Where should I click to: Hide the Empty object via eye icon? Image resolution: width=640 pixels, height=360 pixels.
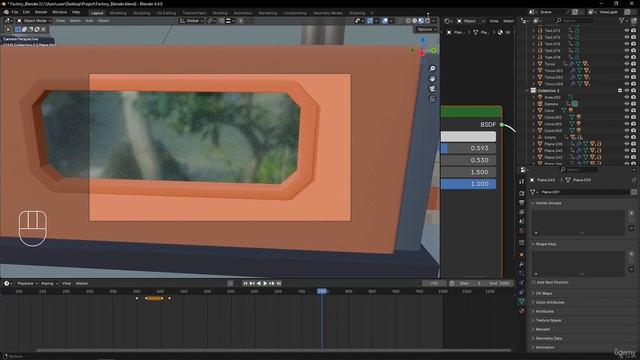click(x=627, y=138)
